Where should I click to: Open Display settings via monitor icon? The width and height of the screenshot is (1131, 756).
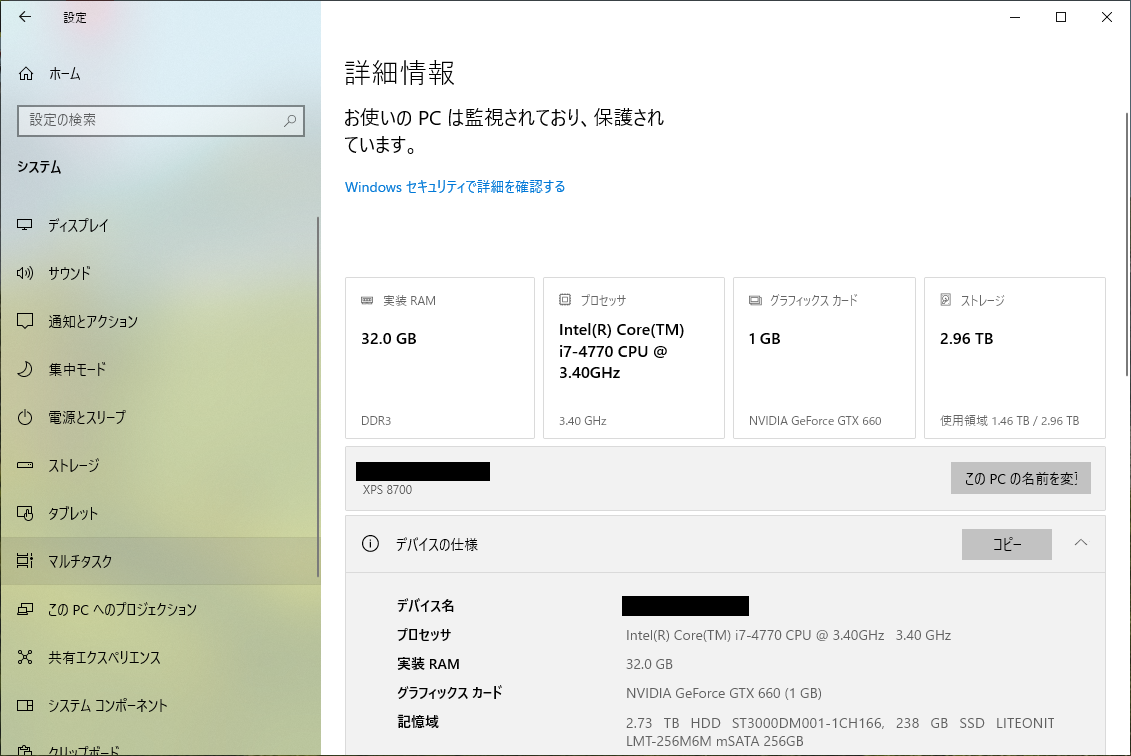pos(26,226)
